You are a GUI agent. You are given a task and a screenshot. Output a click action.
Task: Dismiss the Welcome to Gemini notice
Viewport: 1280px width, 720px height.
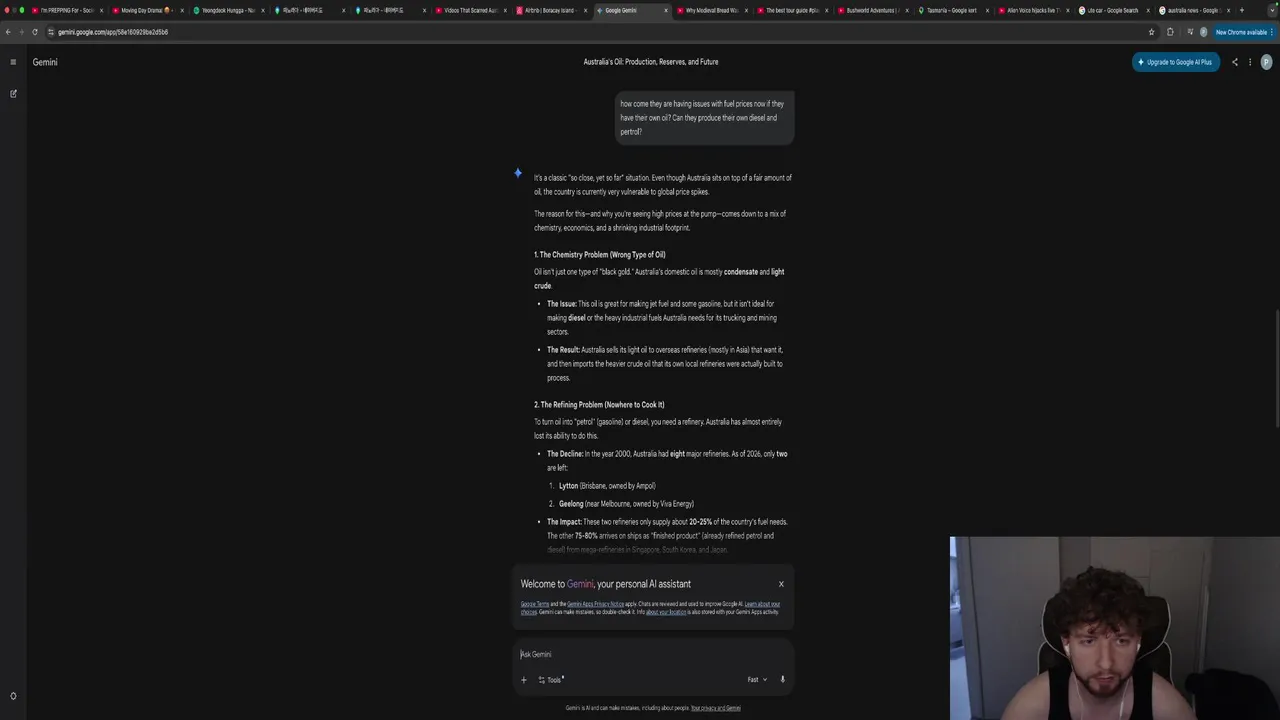tap(781, 584)
